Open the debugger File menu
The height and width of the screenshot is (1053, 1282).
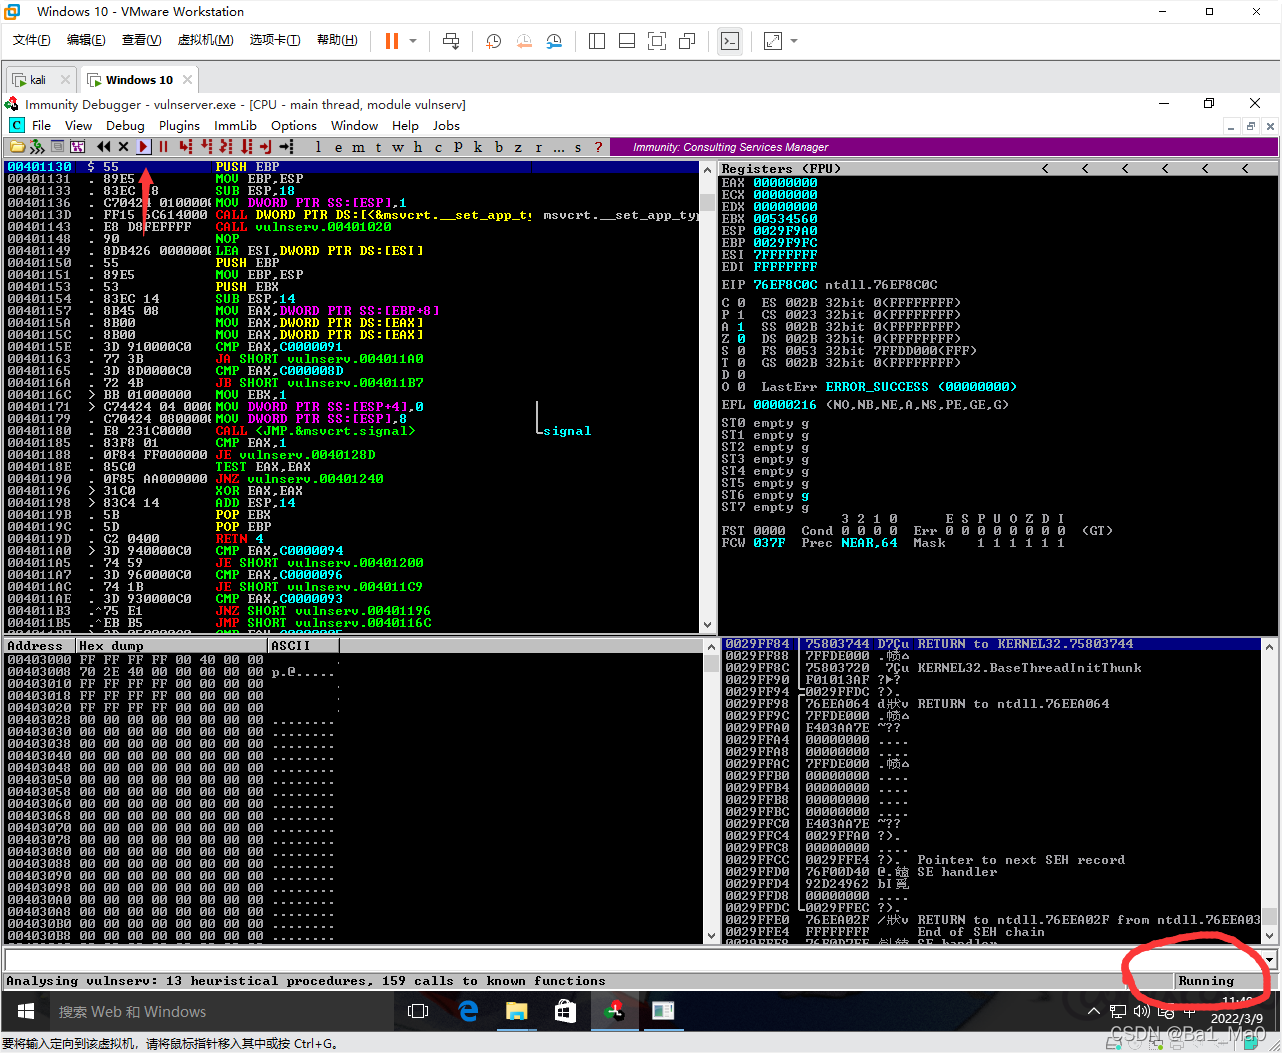pyautogui.click(x=41, y=126)
